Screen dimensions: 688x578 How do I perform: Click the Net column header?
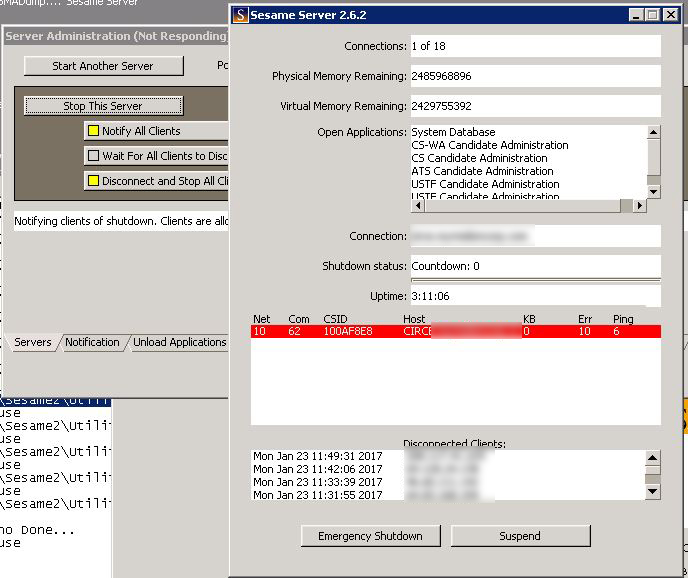[262, 319]
